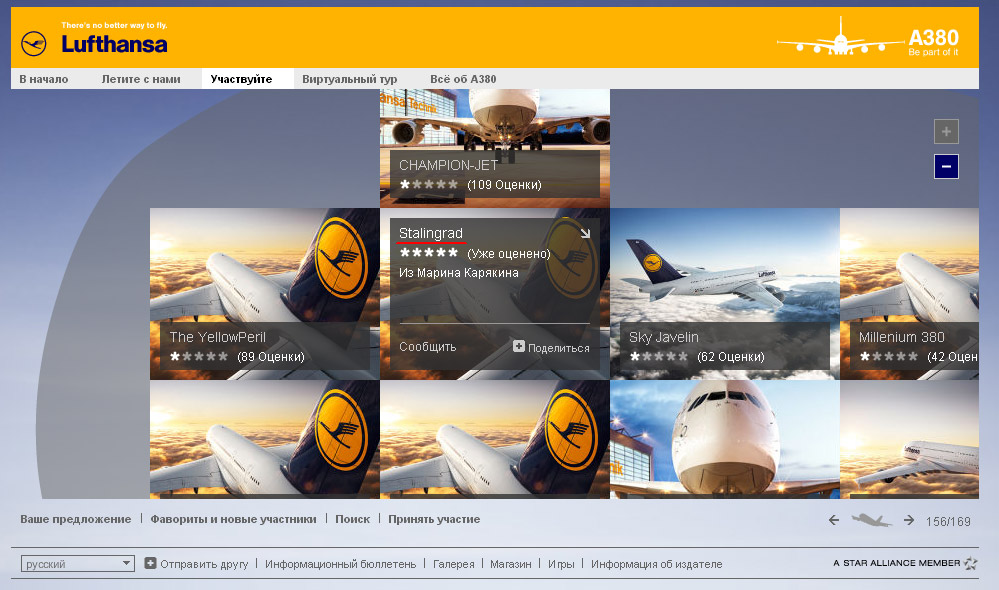Screen dimensions: 999x590
Task: Open the В начало menu item
Action: [43, 79]
